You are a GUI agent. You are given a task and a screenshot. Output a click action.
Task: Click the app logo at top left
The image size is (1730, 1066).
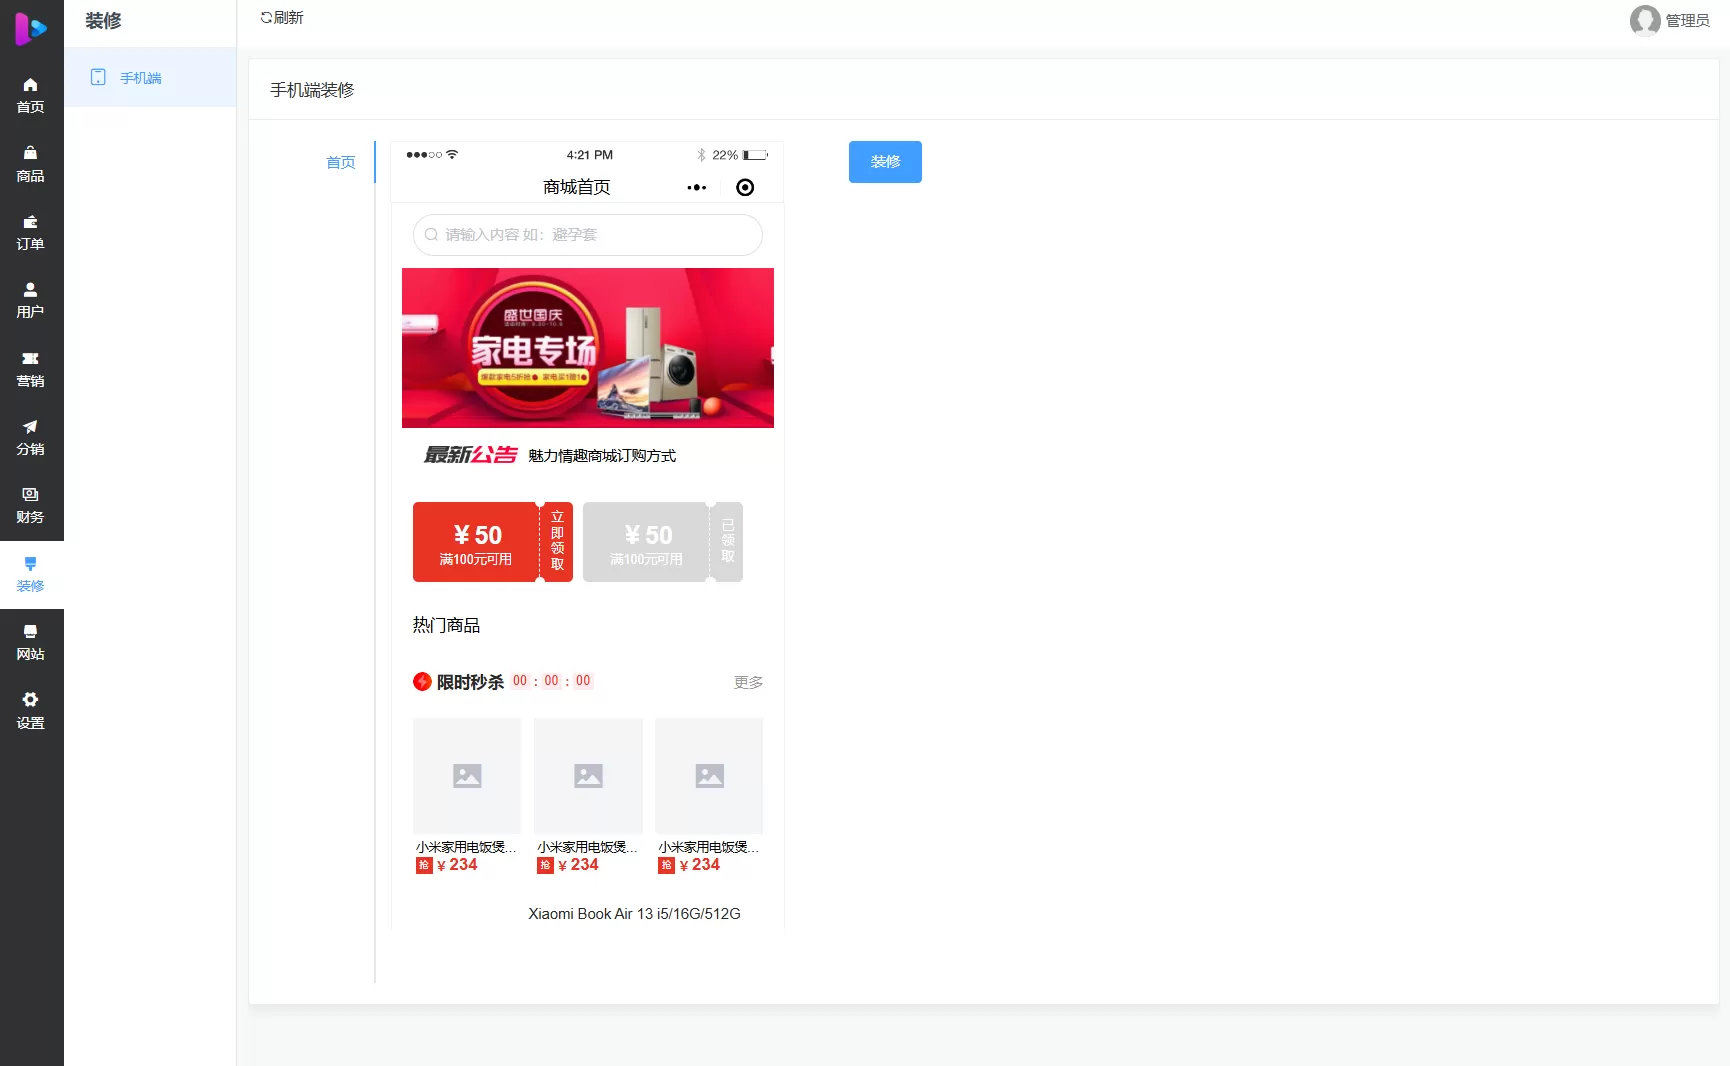click(31, 29)
